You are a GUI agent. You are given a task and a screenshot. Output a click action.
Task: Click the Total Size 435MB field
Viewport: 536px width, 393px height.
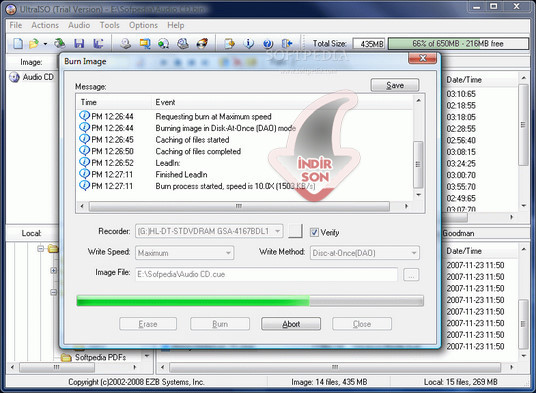[369, 44]
